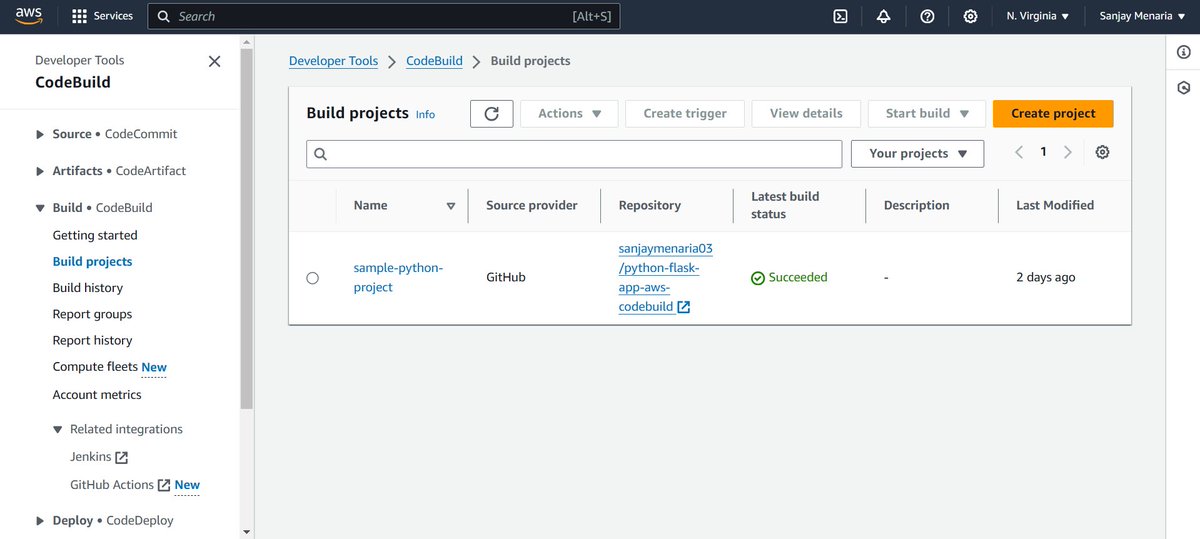
Task: Click the external link icon beside repository
Action: [684, 307]
